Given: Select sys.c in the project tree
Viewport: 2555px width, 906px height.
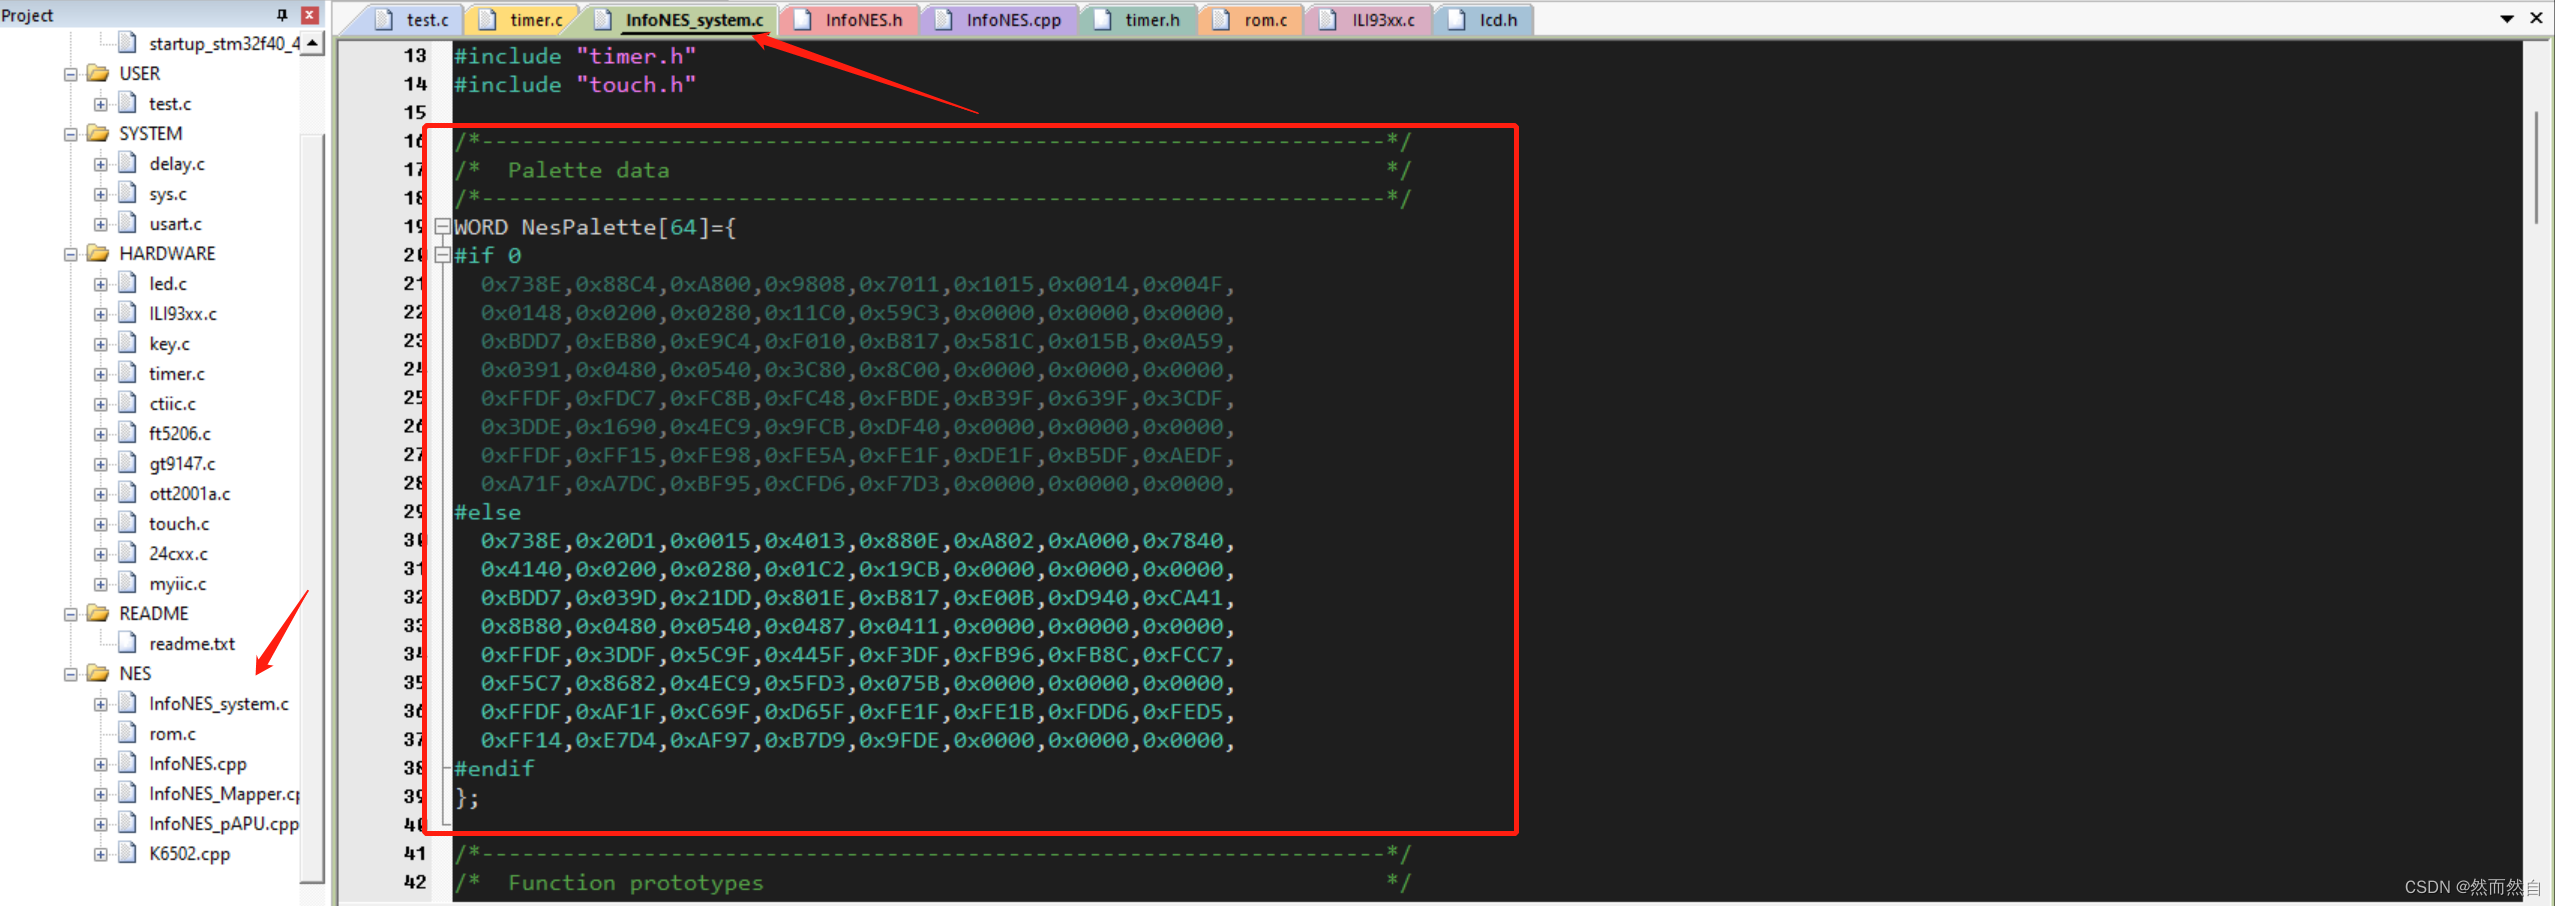Looking at the screenshot, I should pyautogui.click(x=168, y=194).
